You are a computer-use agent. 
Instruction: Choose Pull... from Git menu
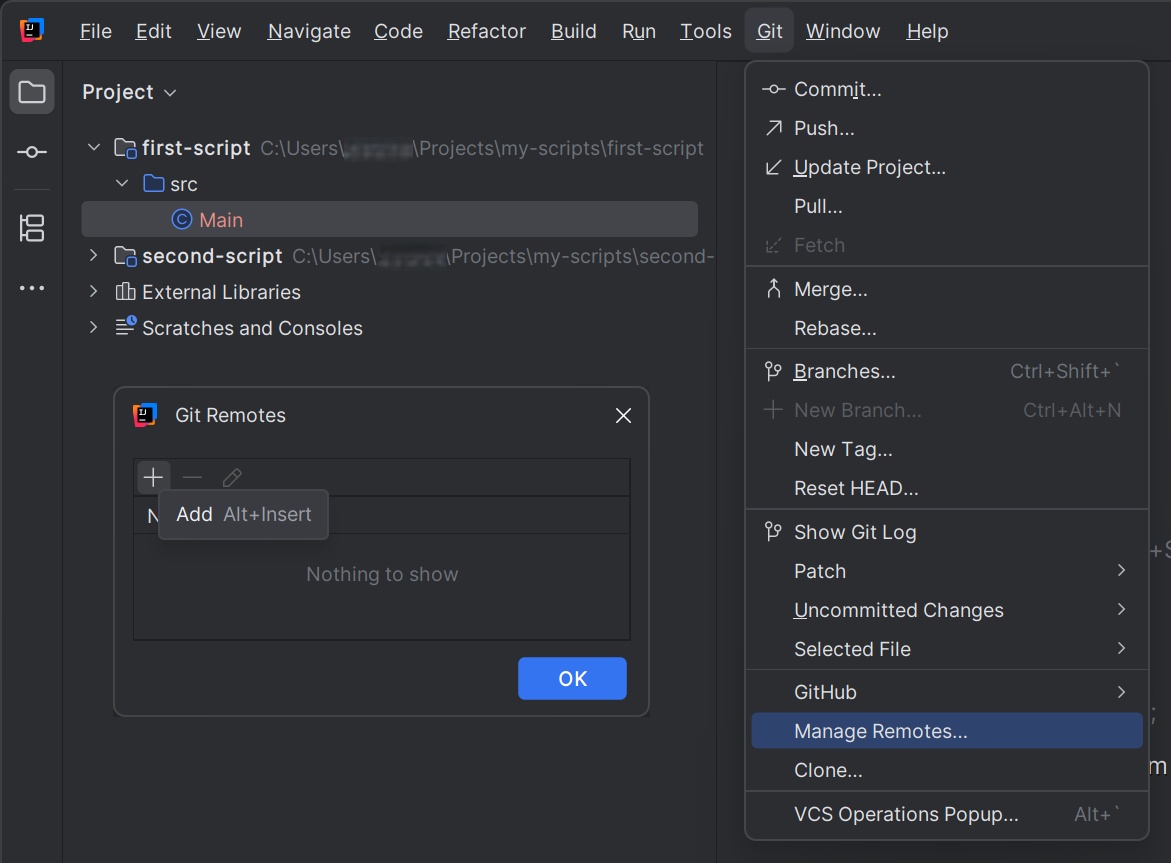click(947, 206)
